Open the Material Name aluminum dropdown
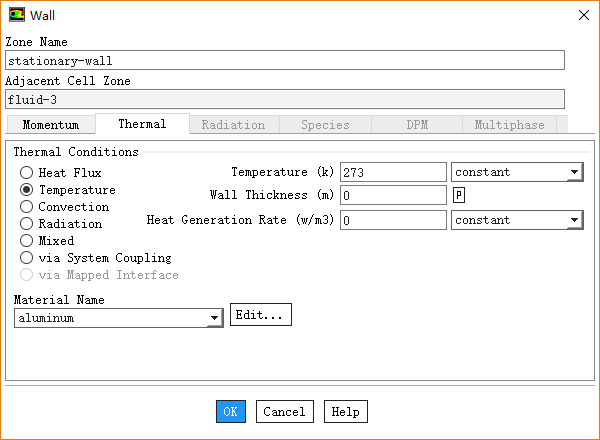The image size is (600, 440). coord(118,318)
